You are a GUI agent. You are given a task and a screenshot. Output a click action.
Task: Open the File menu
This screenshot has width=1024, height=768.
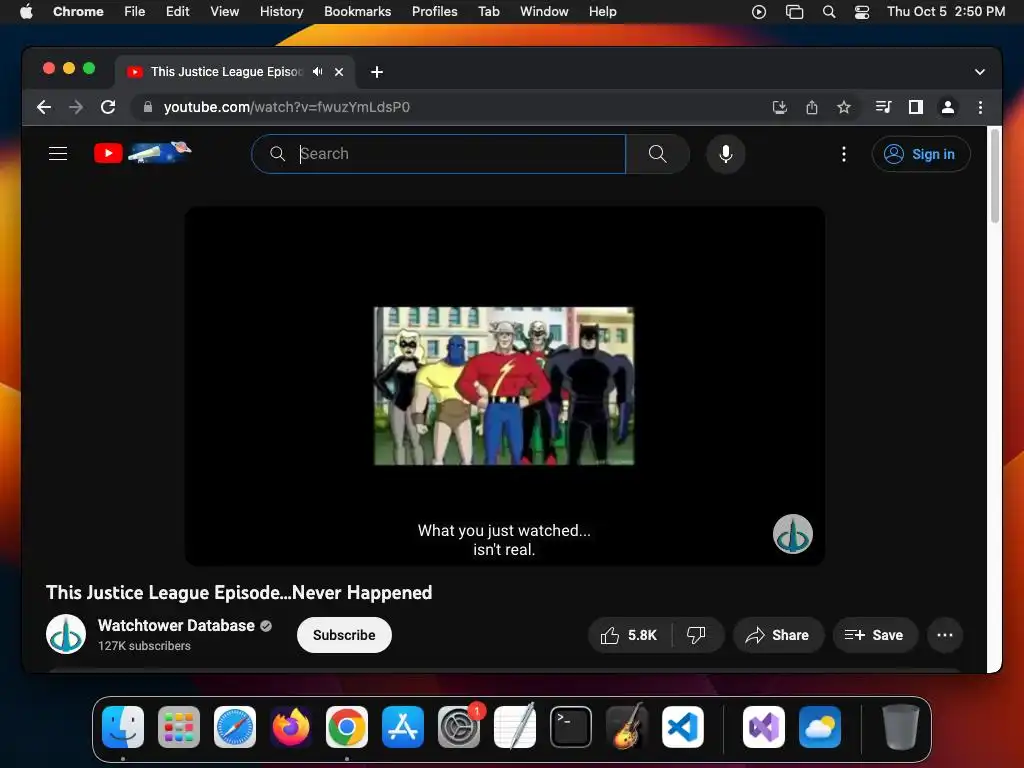tap(135, 11)
